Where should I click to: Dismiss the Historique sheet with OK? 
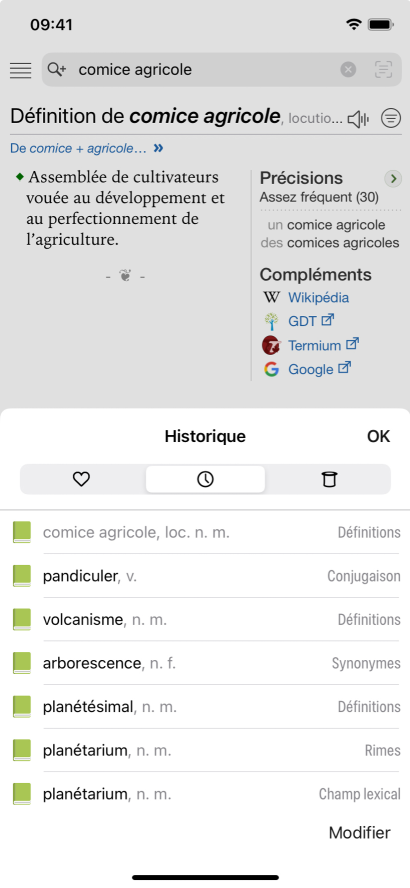[378, 436]
